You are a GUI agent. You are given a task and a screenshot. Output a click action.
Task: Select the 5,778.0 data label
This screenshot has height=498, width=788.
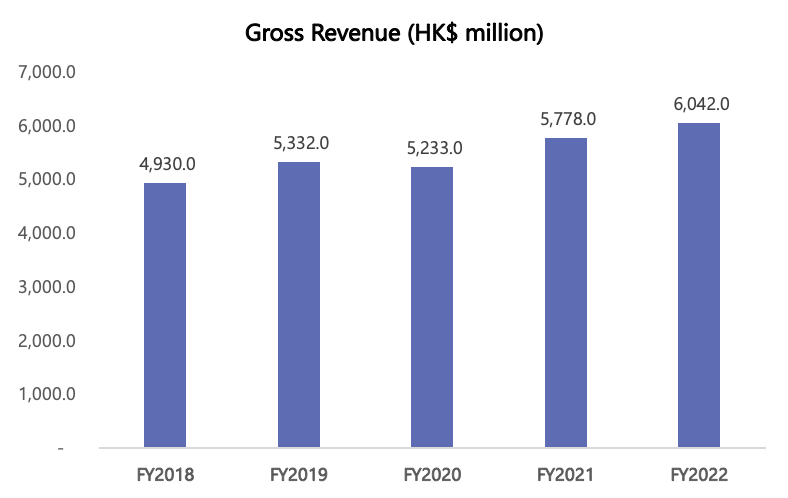(568, 119)
